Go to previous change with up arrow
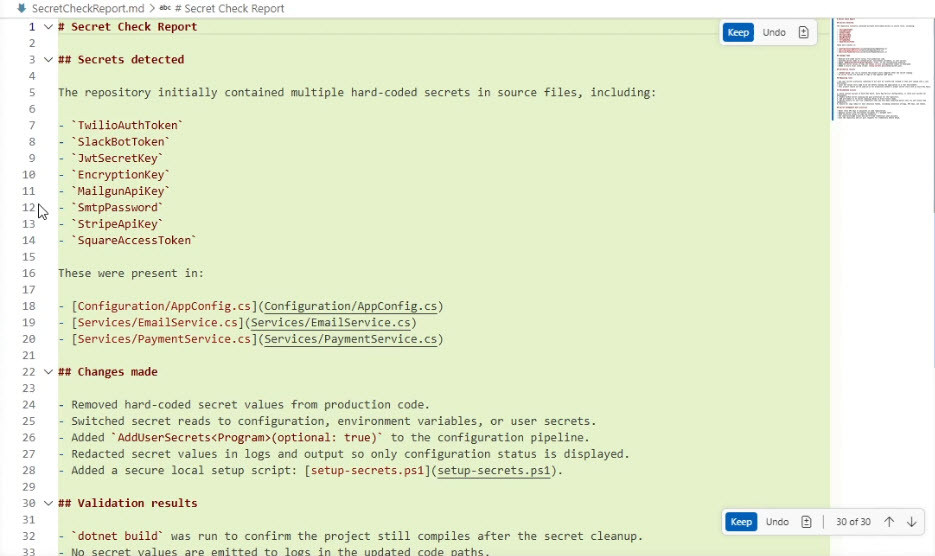This screenshot has width=935, height=556. (889, 522)
